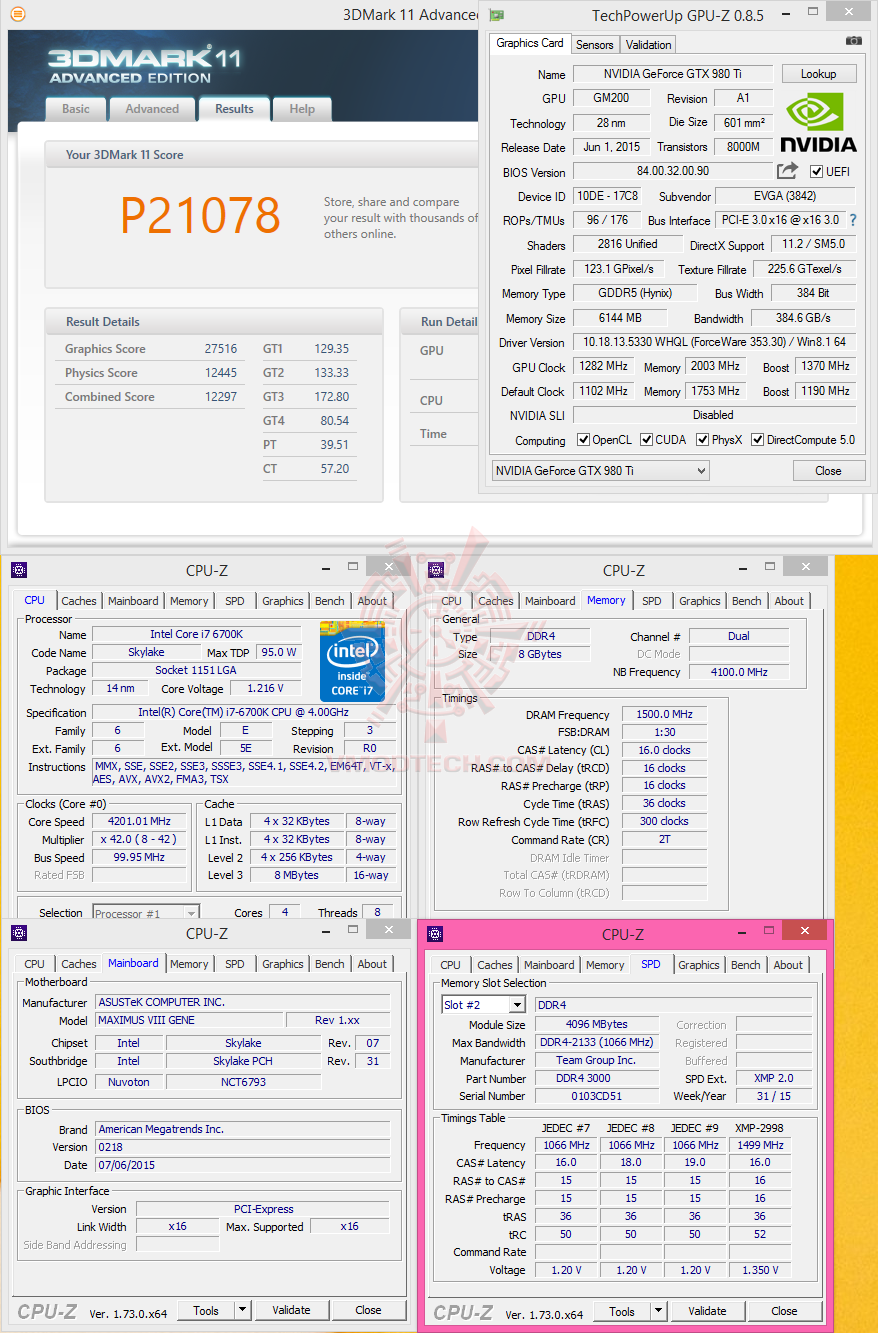Click Validate in the Mainboard CPU-Z window
The width and height of the screenshot is (878, 1333).
click(x=291, y=1310)
